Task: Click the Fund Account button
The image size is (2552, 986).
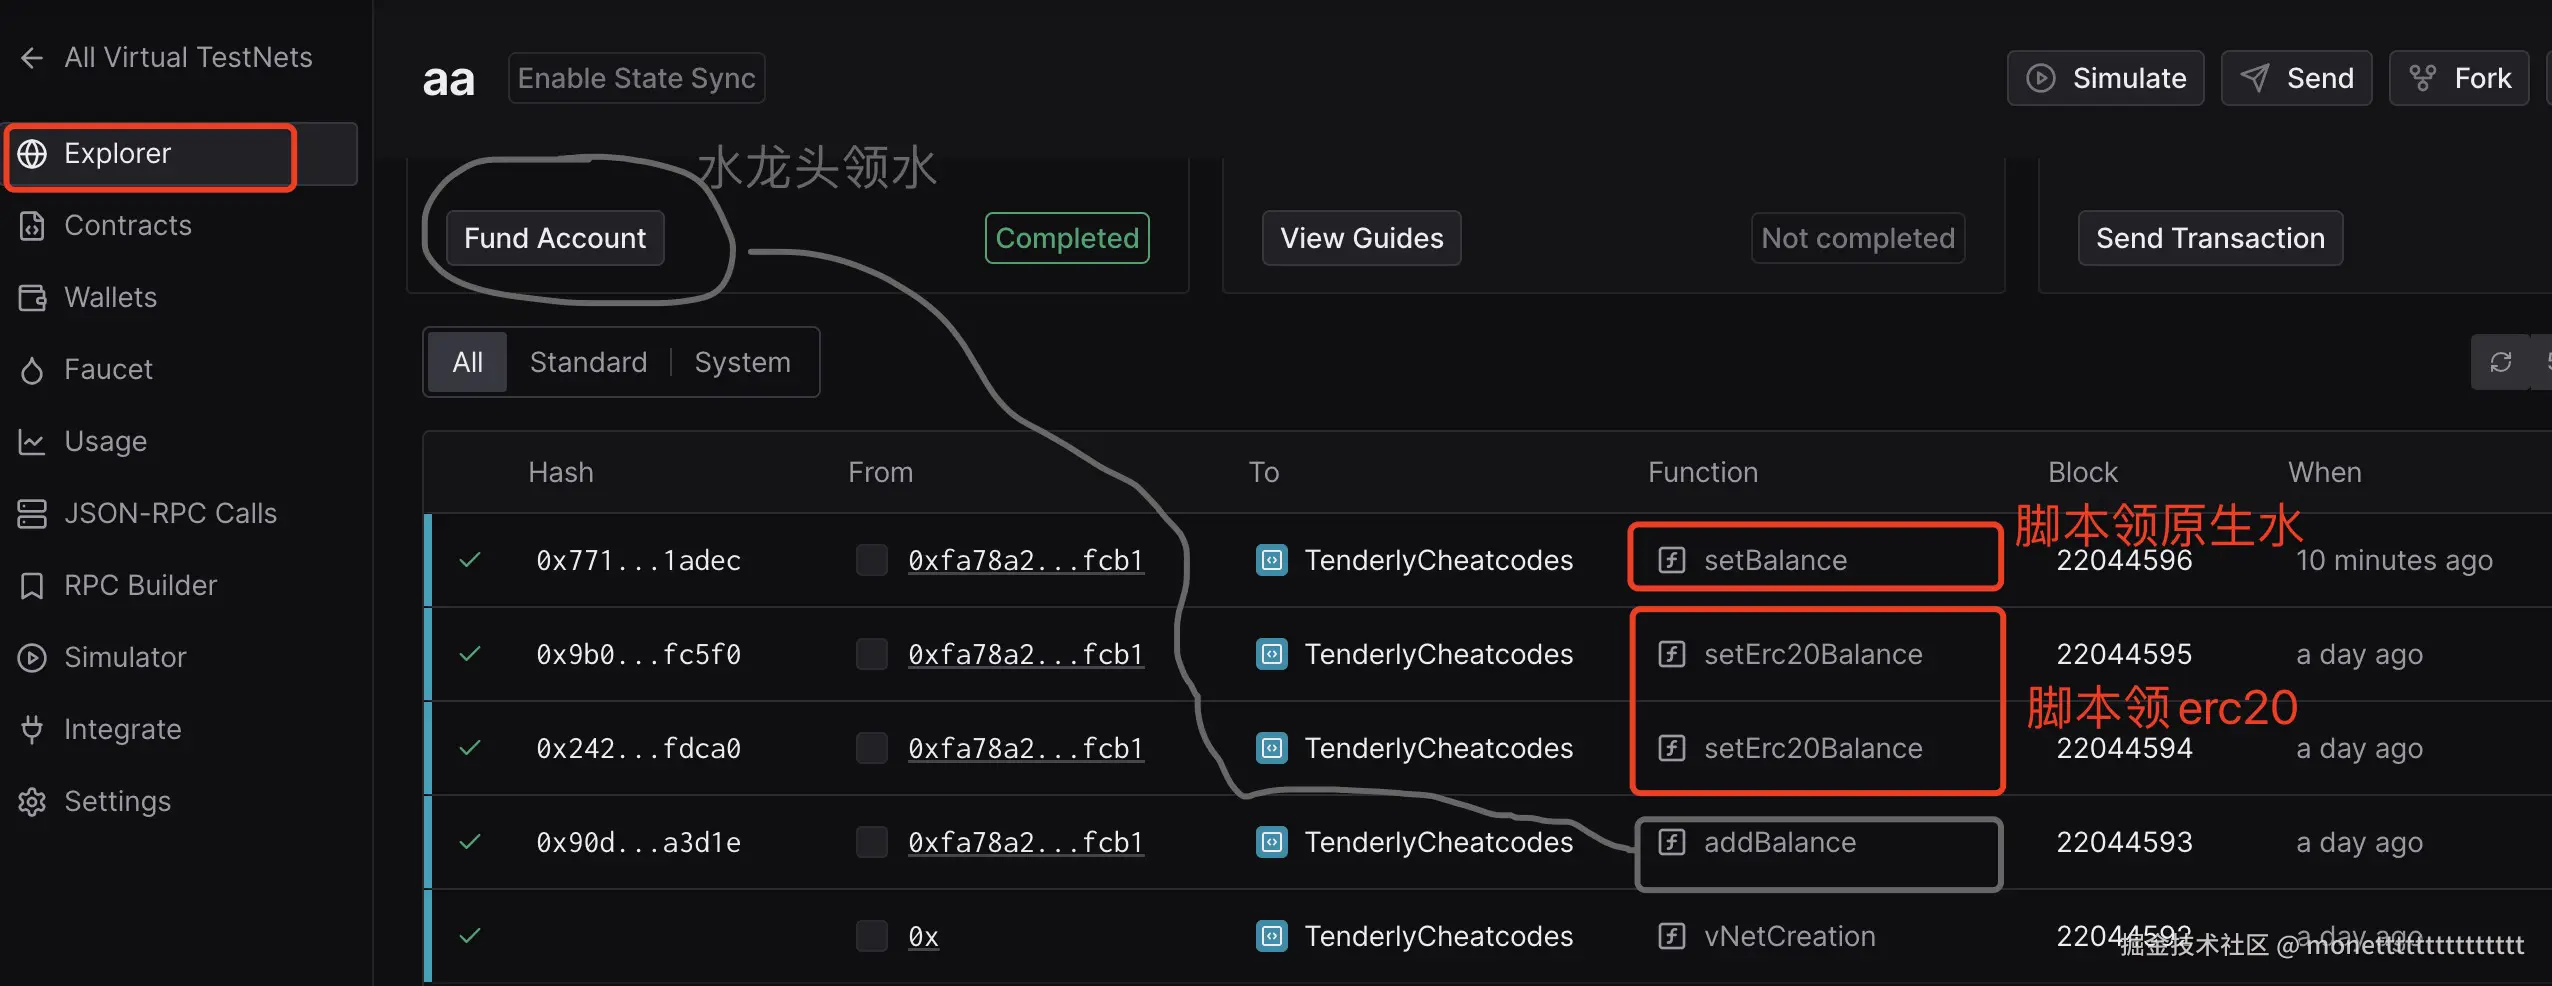Action: click(555, 238)
